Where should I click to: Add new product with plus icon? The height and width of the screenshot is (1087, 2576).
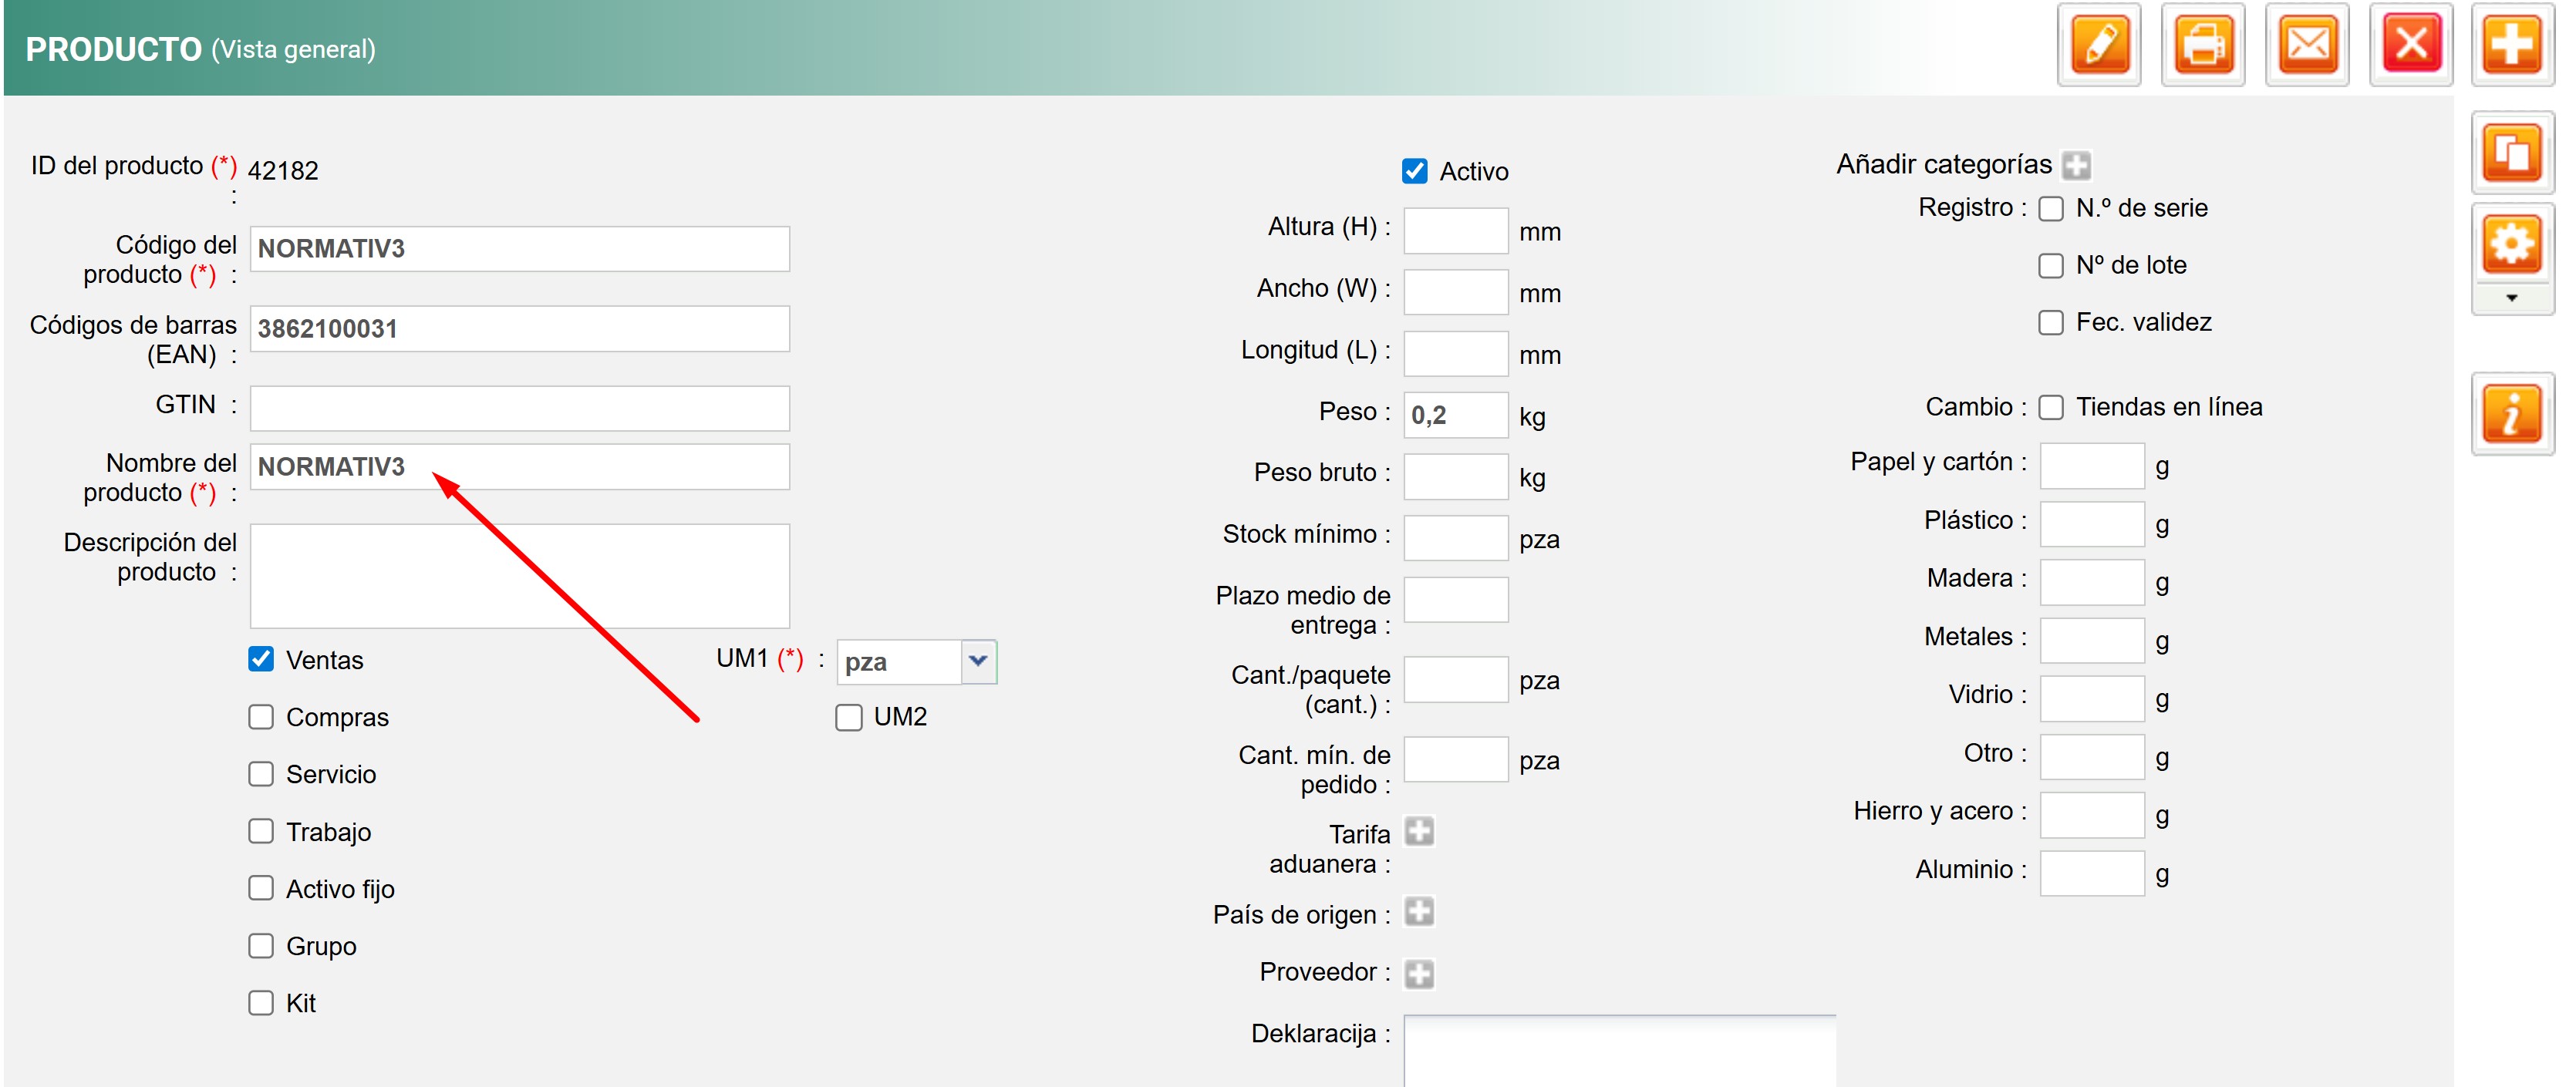[2513, 45]
